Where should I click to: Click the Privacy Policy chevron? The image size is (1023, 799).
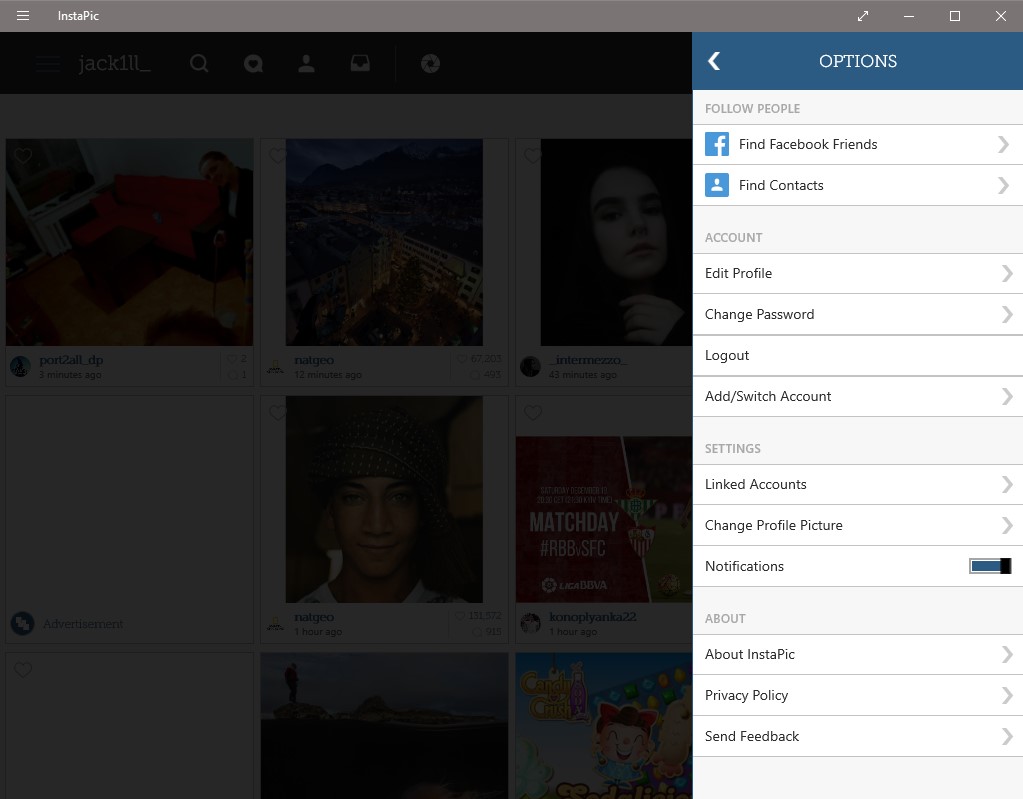1007,695
